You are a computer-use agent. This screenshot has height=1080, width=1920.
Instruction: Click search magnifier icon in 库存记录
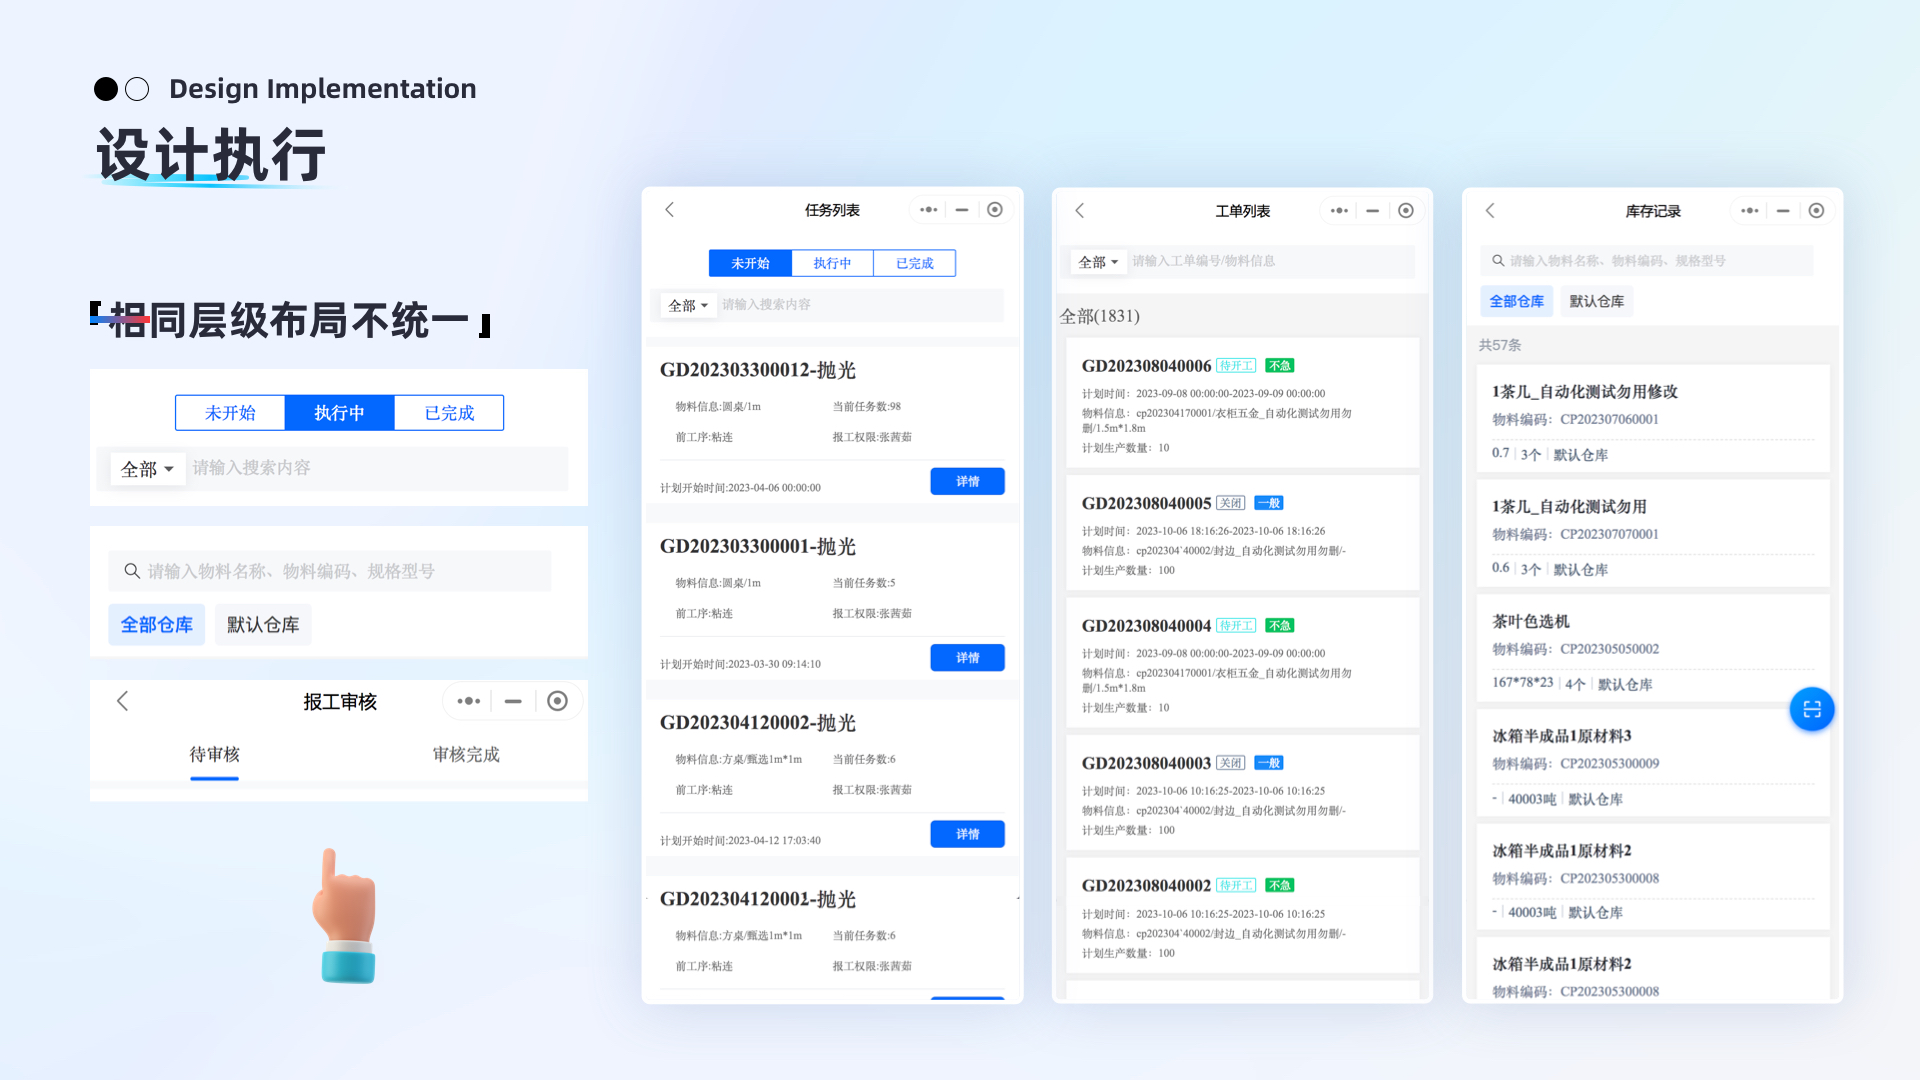click(x=1498, y=261)
